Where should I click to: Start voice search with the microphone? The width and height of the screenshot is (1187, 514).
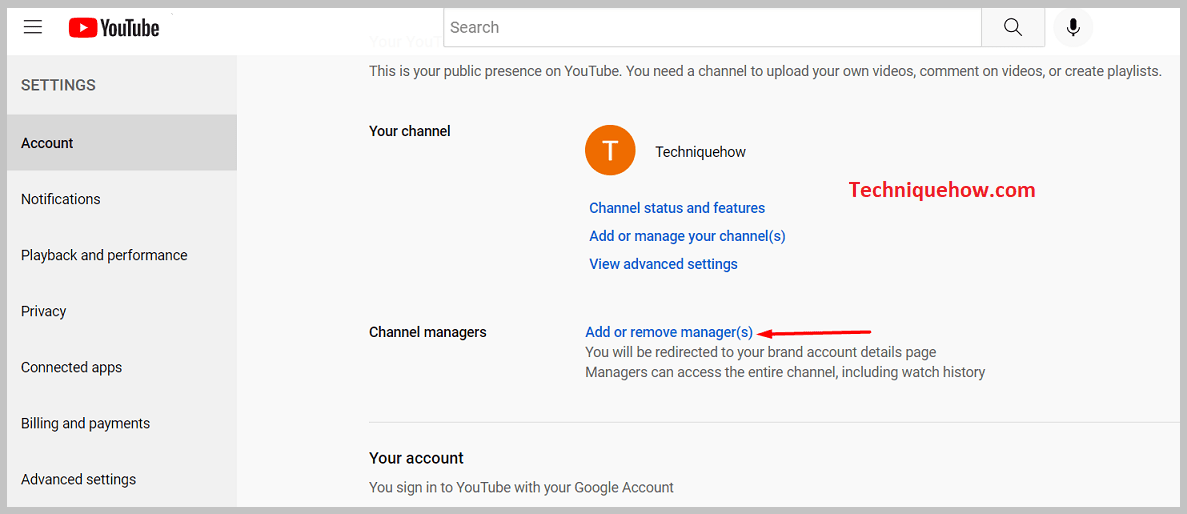pyautogui.click(x=1073, y=28)
